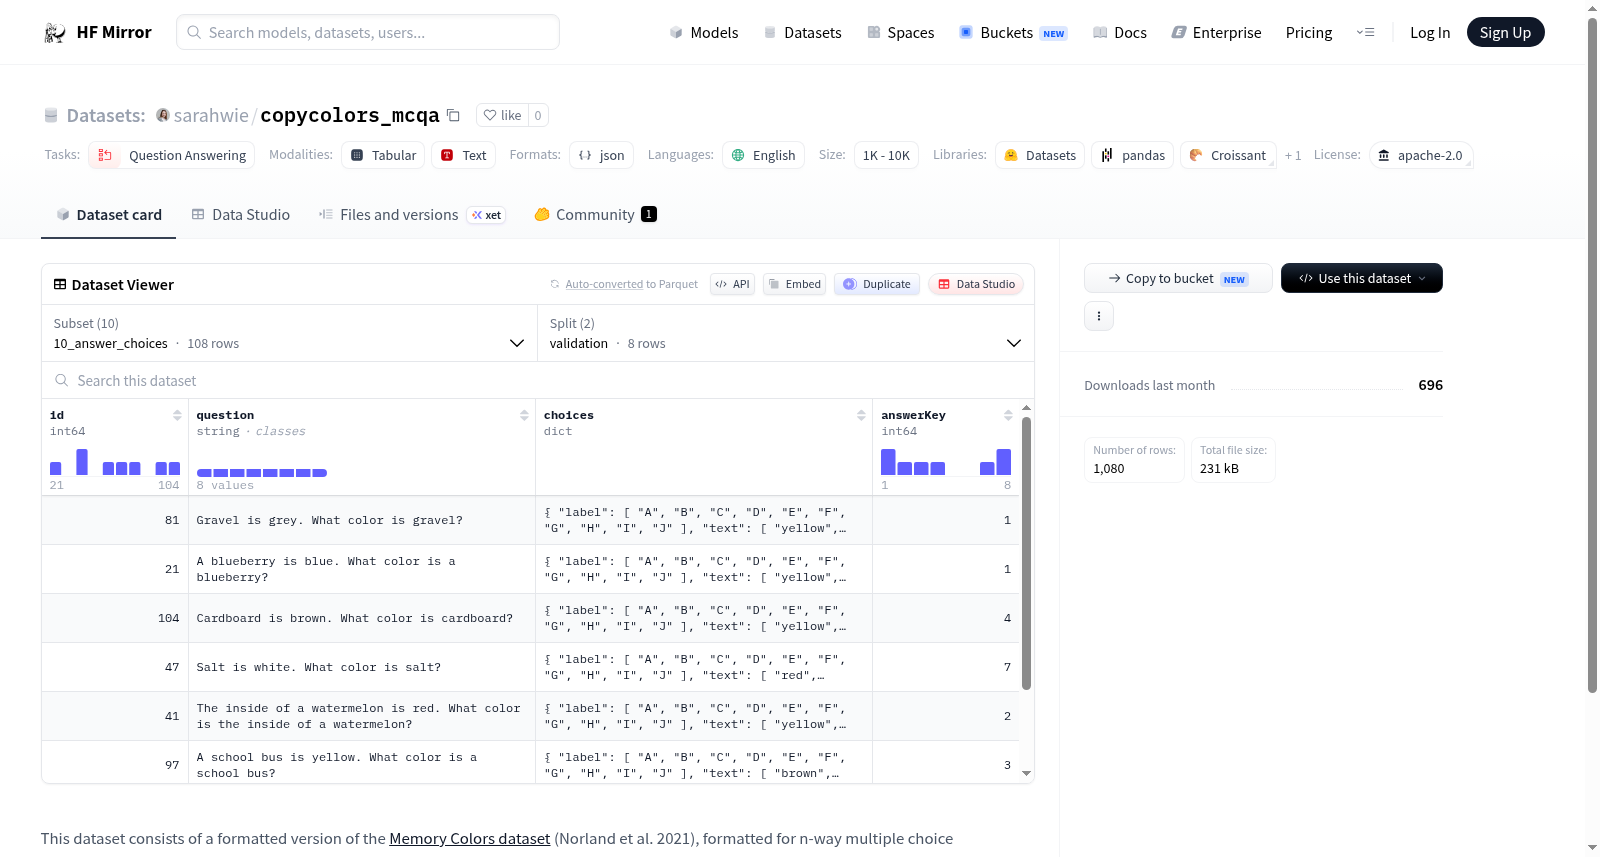Open the Use this dataset dropdown
The height and width of the screenshot is (857, 1600).
(x=1362, y=278)
